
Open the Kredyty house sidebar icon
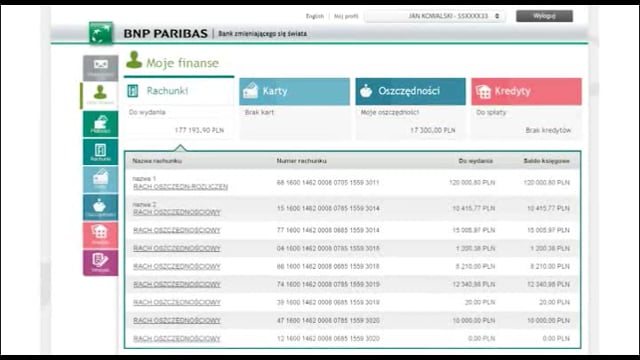tap(100, 235)
